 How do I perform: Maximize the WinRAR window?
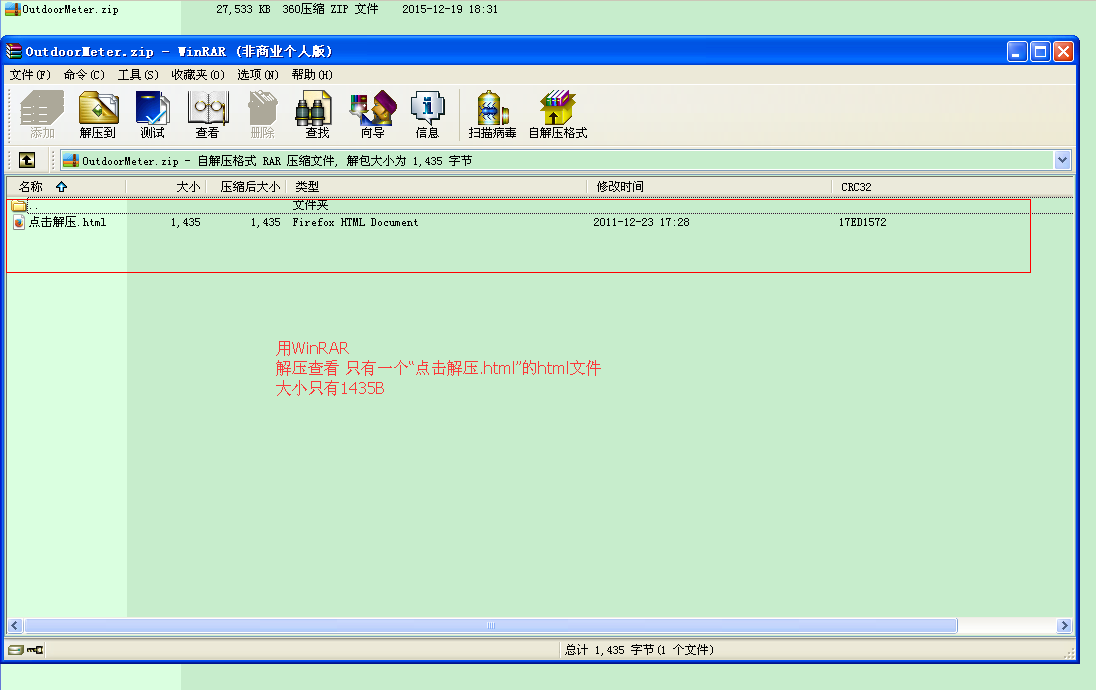(1040, 52)
